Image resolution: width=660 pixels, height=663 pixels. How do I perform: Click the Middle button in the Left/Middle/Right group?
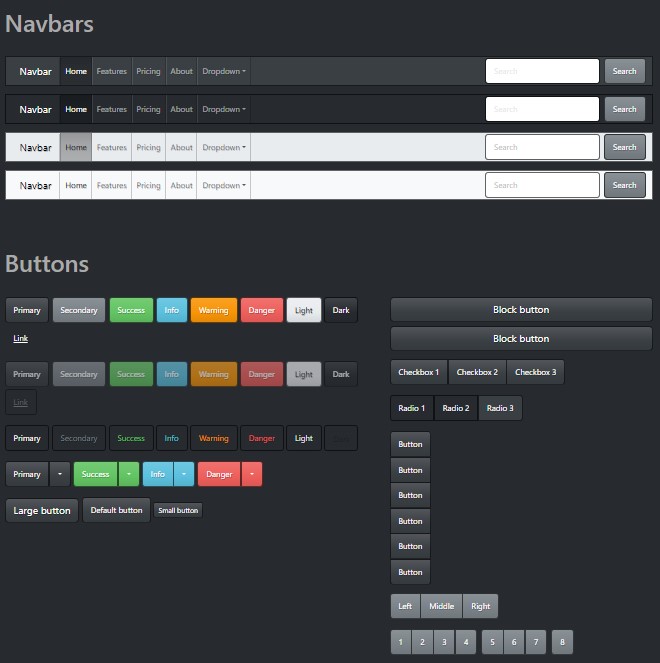click(441, 606)
